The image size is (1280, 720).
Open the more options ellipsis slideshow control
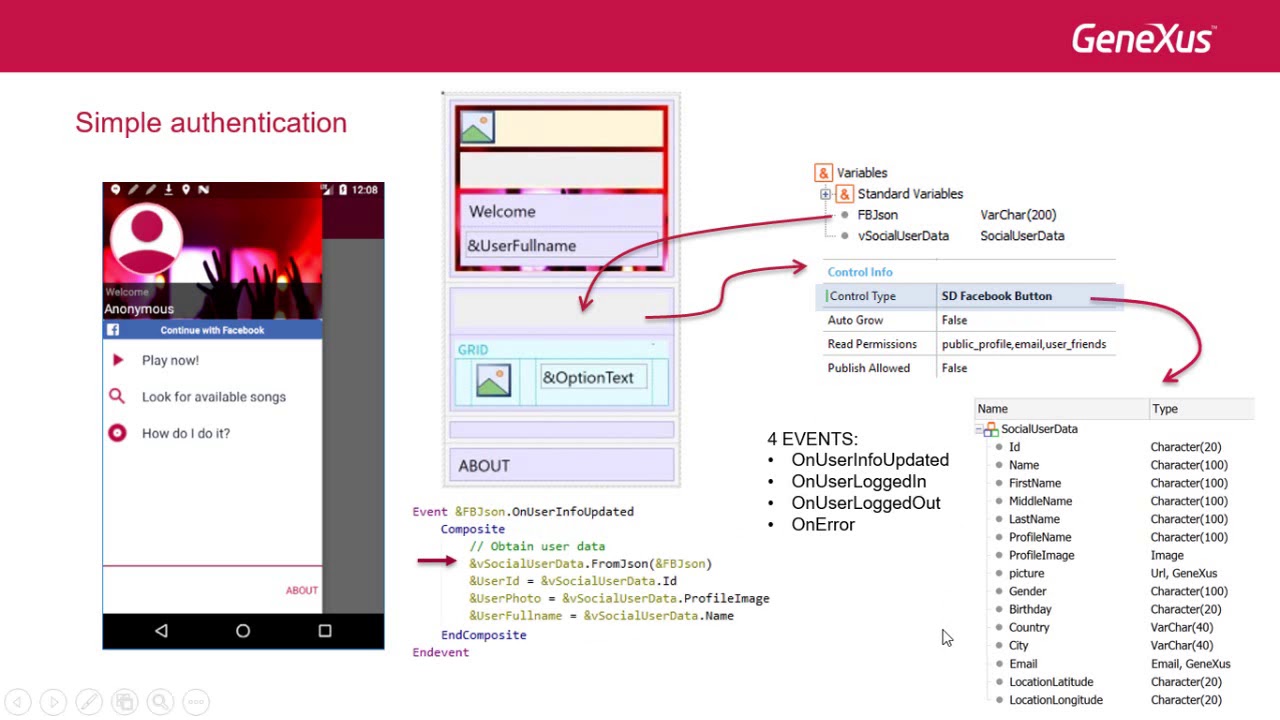pos(196,703)
